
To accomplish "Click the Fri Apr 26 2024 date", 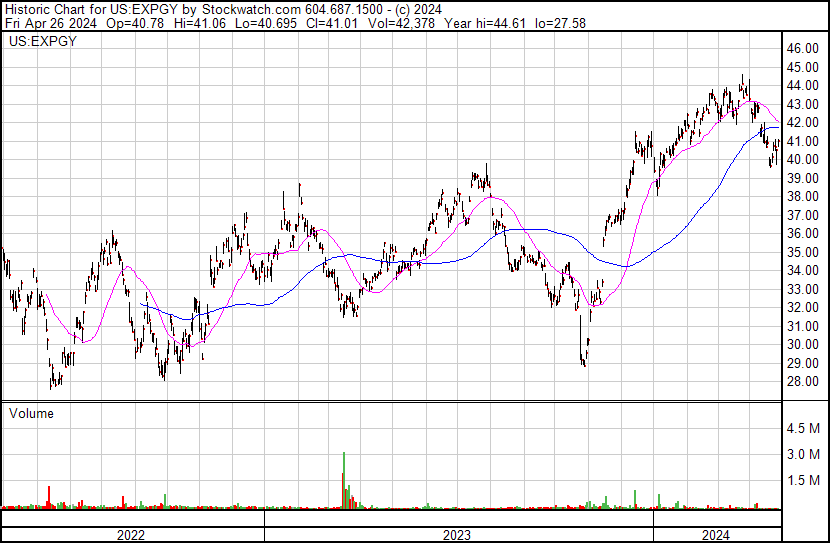I will [51, 23].
